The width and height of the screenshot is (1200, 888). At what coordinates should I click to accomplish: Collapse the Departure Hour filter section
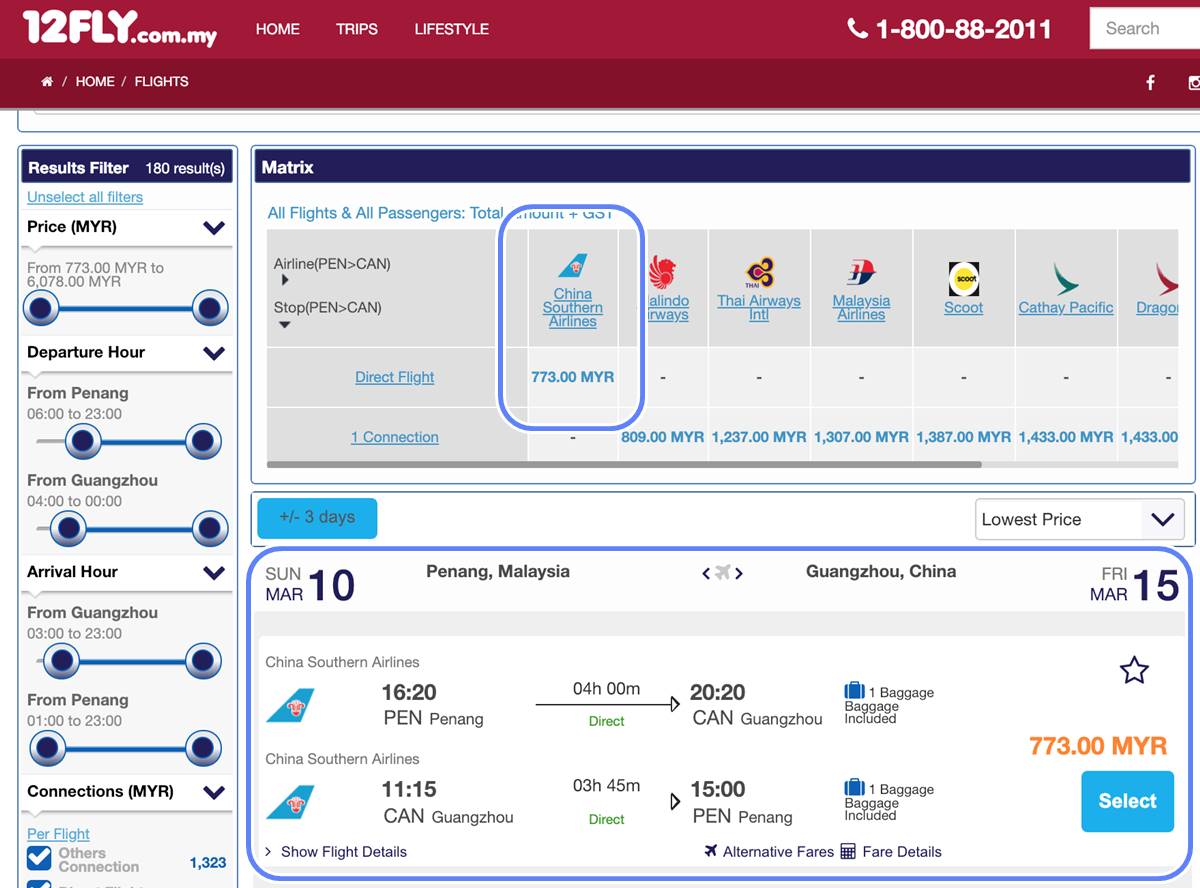pyautogui.click(x=214, y=353)
